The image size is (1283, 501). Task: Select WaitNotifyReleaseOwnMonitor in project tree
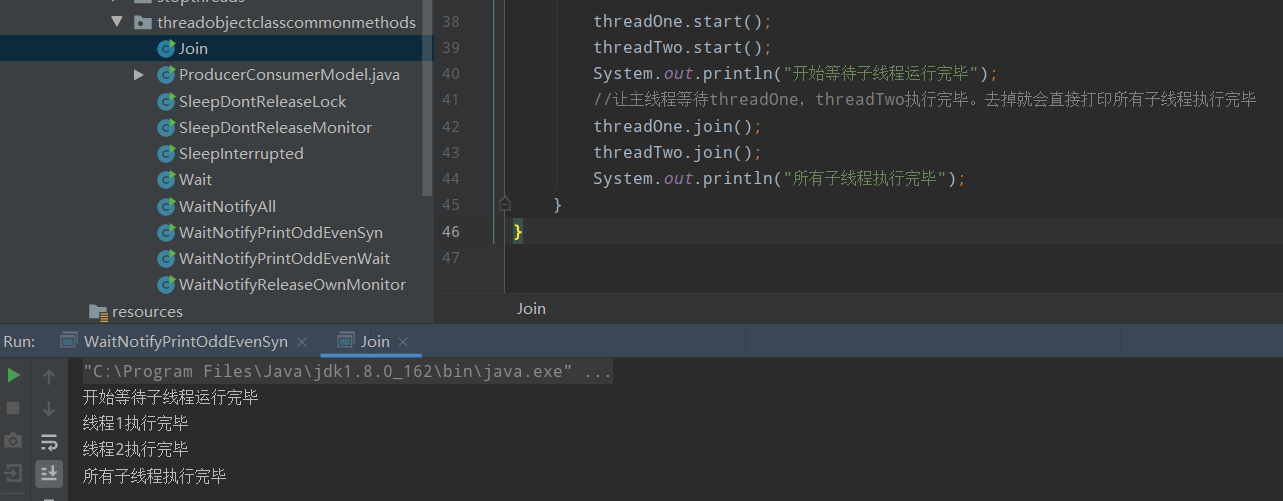pos(292,284)
